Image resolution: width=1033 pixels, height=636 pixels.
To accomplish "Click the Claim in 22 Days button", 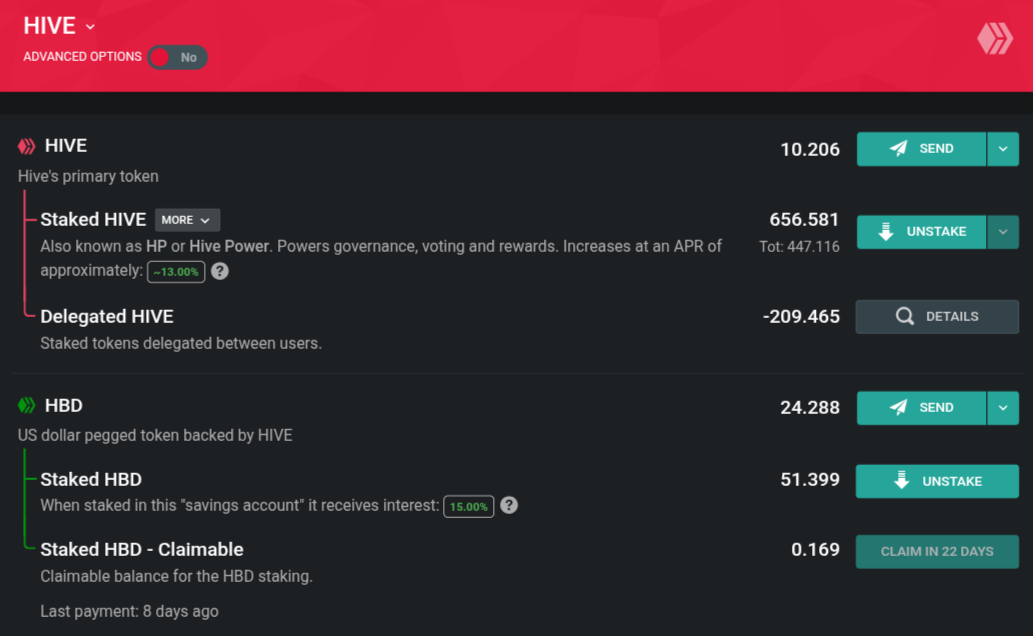I will [937, 552].
